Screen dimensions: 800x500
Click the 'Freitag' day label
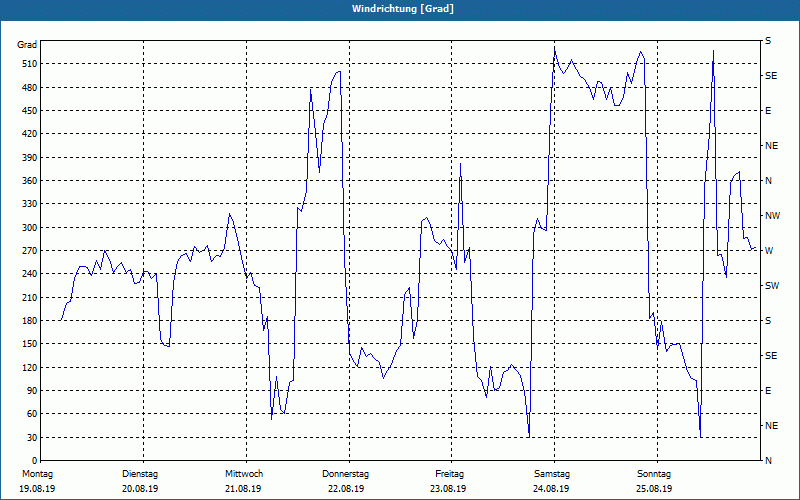[449, 474]
